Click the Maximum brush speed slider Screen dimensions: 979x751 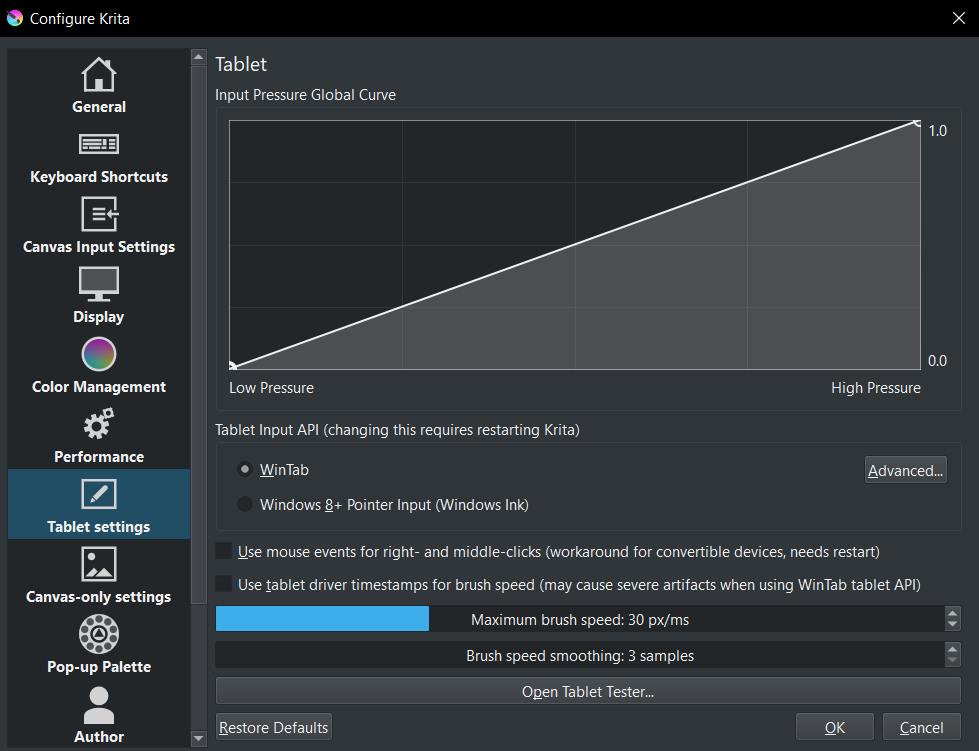(579, 620)
